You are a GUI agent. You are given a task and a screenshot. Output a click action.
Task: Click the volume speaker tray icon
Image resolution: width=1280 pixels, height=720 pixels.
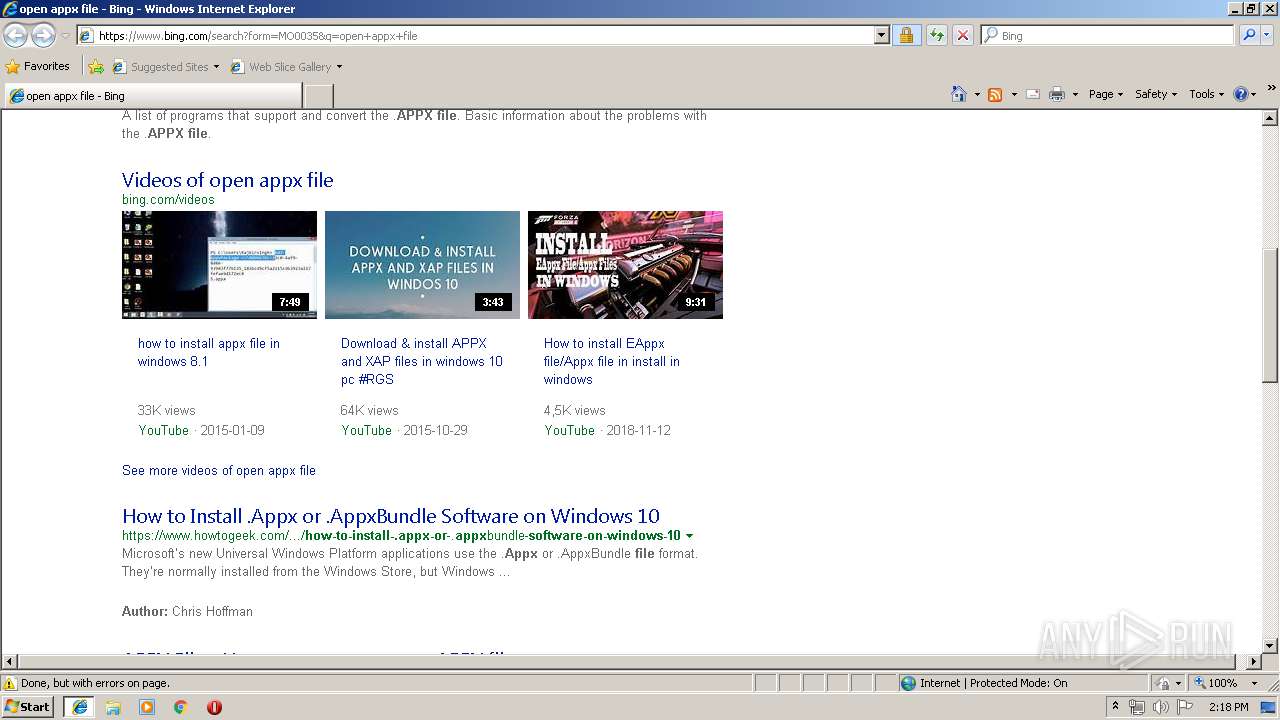pyautogui.click(x=1160, y=707)
